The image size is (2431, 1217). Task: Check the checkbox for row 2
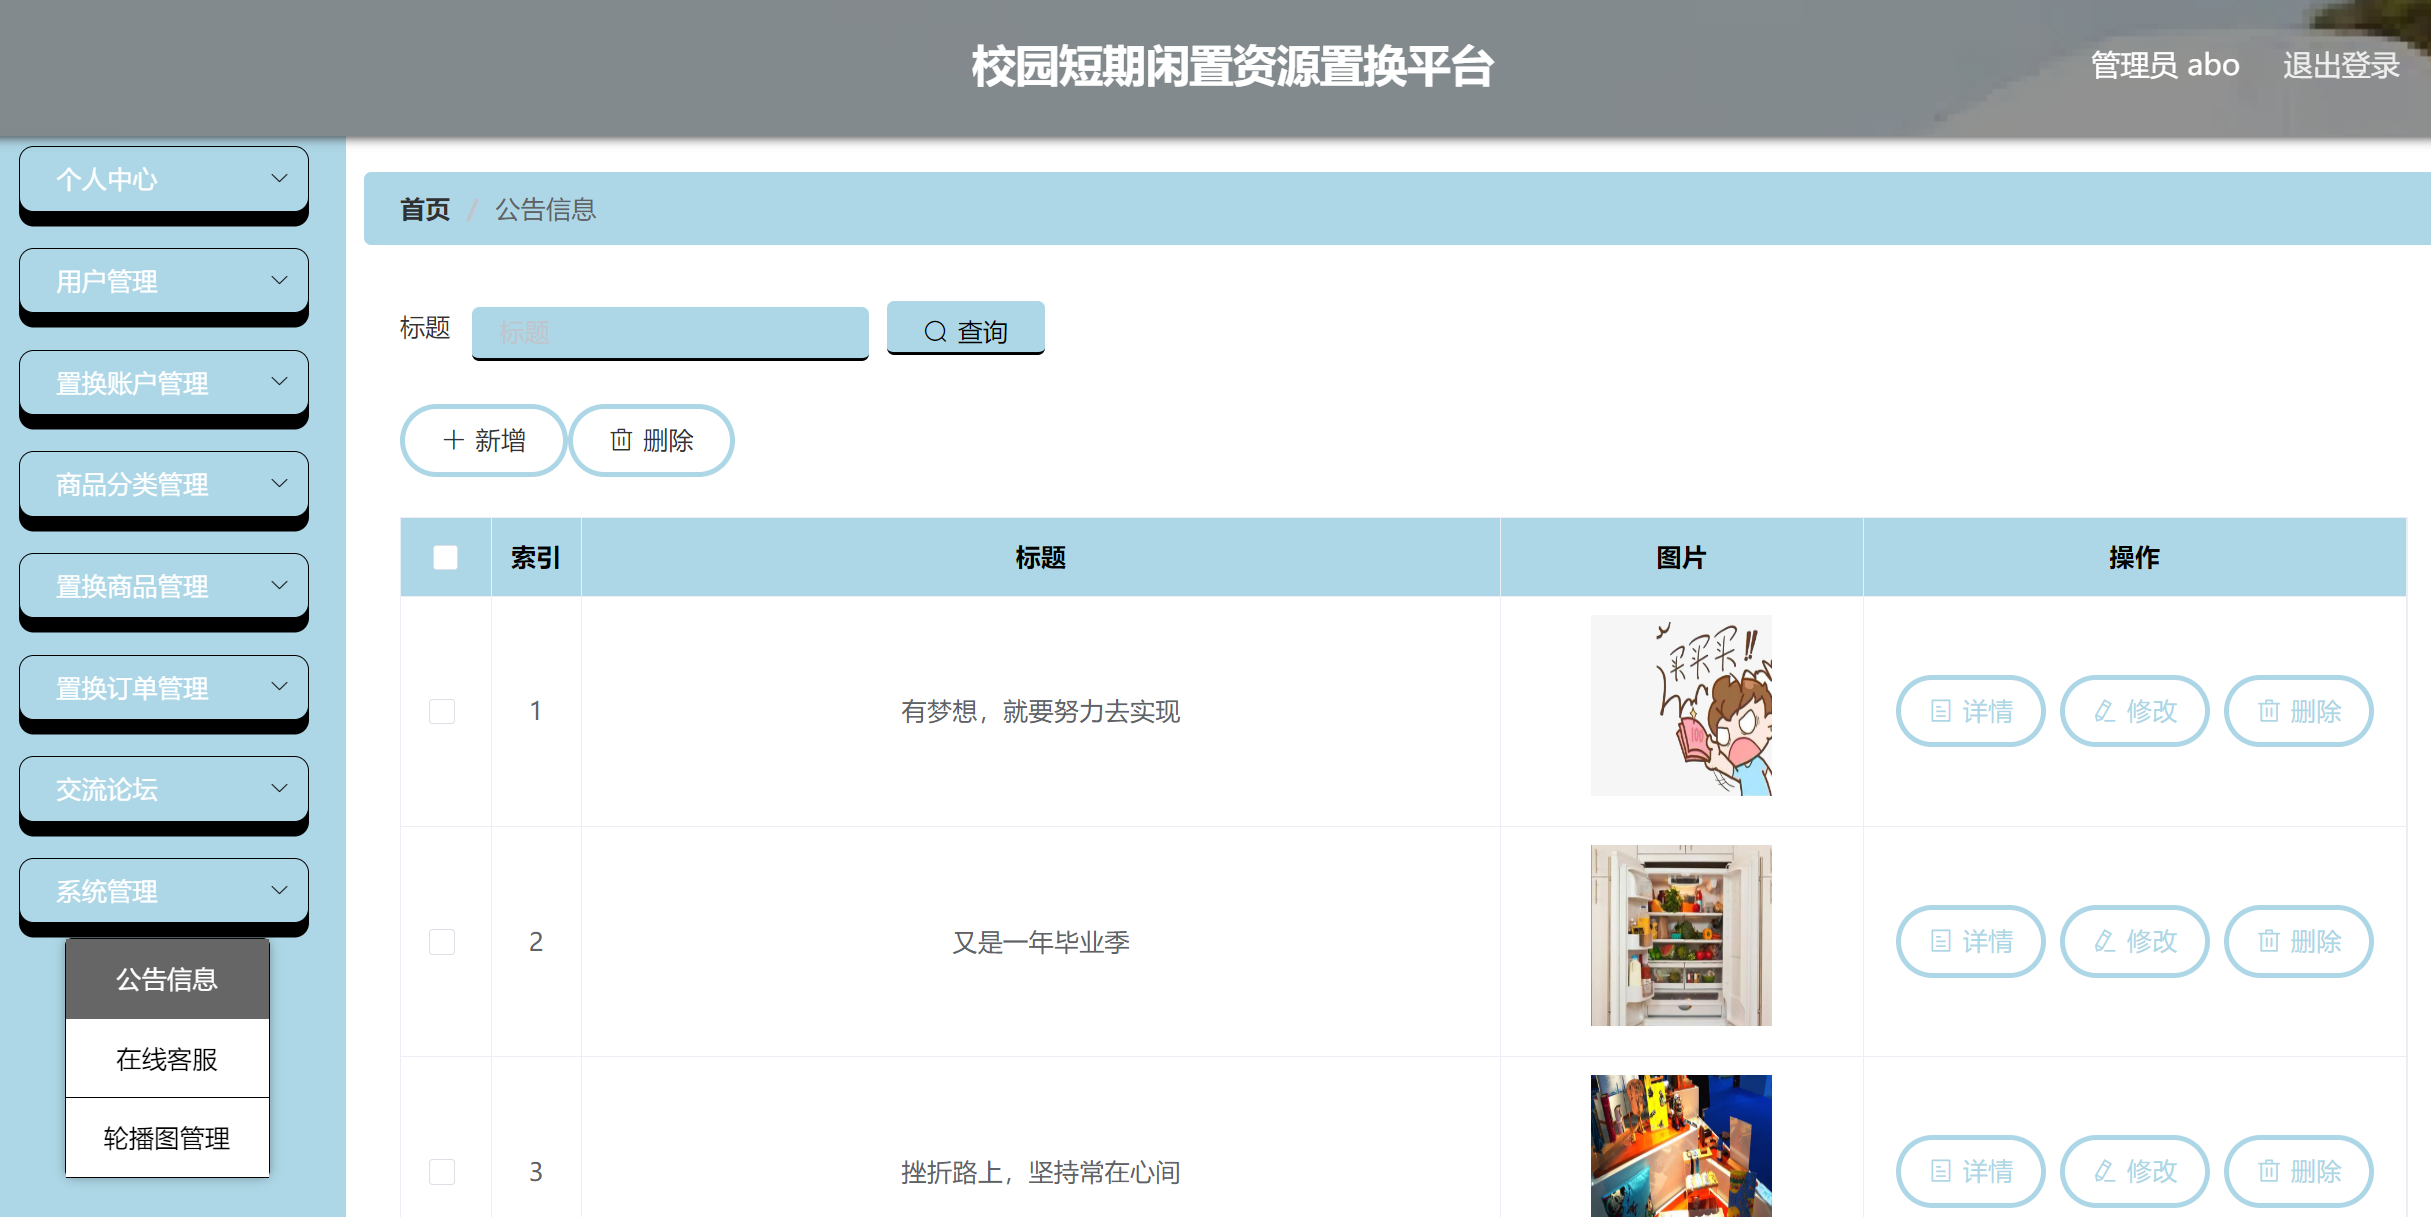coord(441,941)
